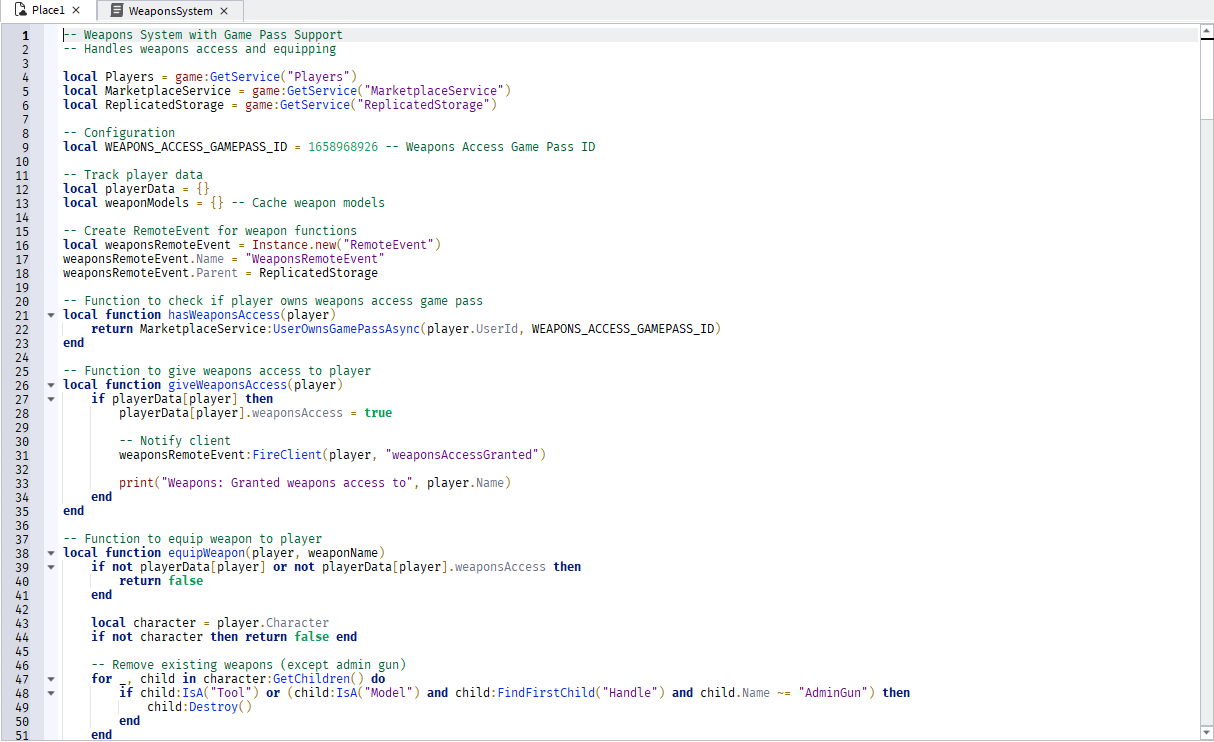1214x742 pixels.
Task: Click the '-- Configuration' comment
Action: click(119, 133)
